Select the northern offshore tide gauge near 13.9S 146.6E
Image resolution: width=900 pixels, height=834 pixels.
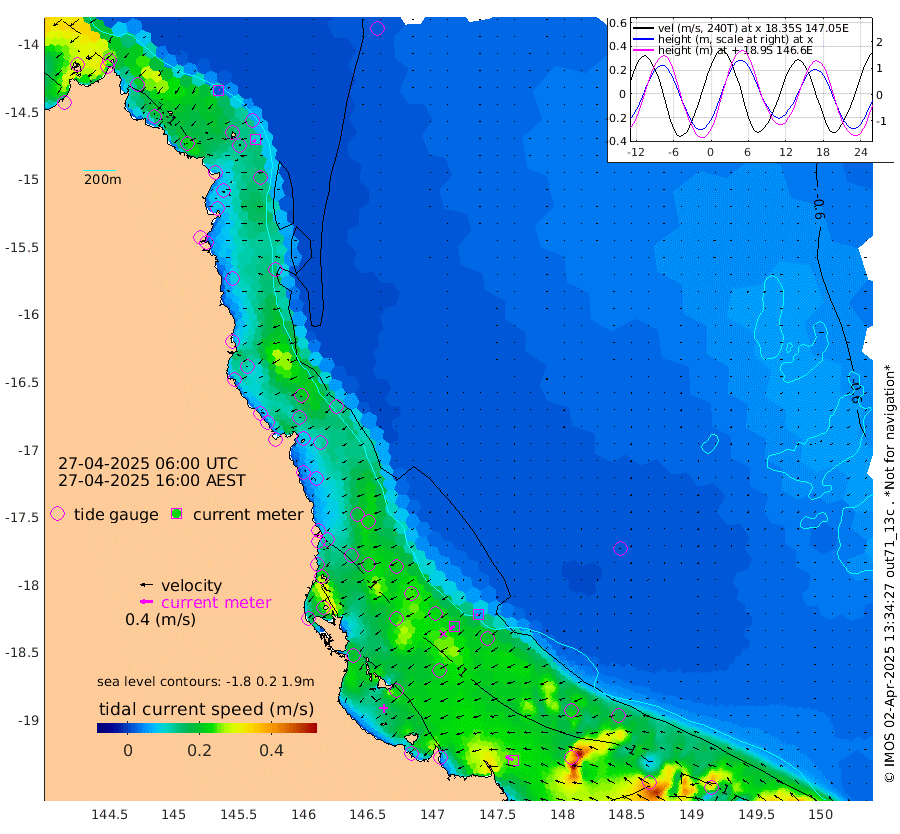tap(377, 28)
